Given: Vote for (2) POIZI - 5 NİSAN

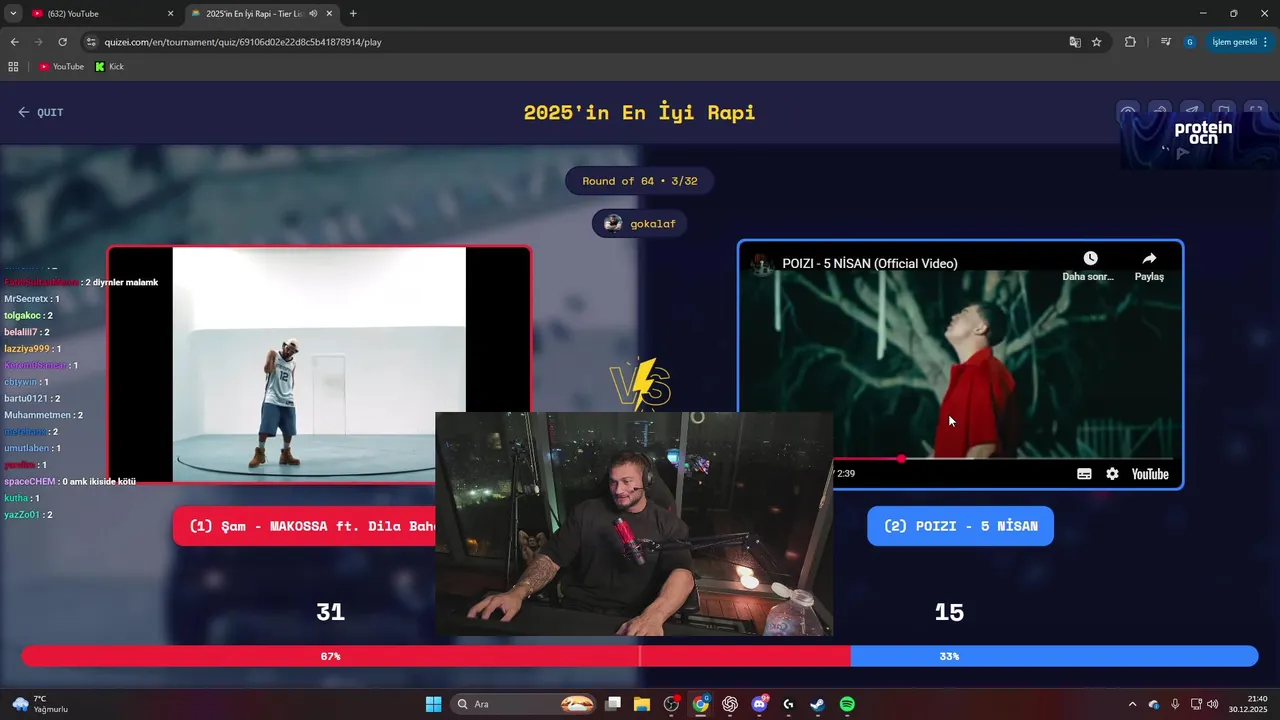Looking at the screenshot, I should click(960, 526).
